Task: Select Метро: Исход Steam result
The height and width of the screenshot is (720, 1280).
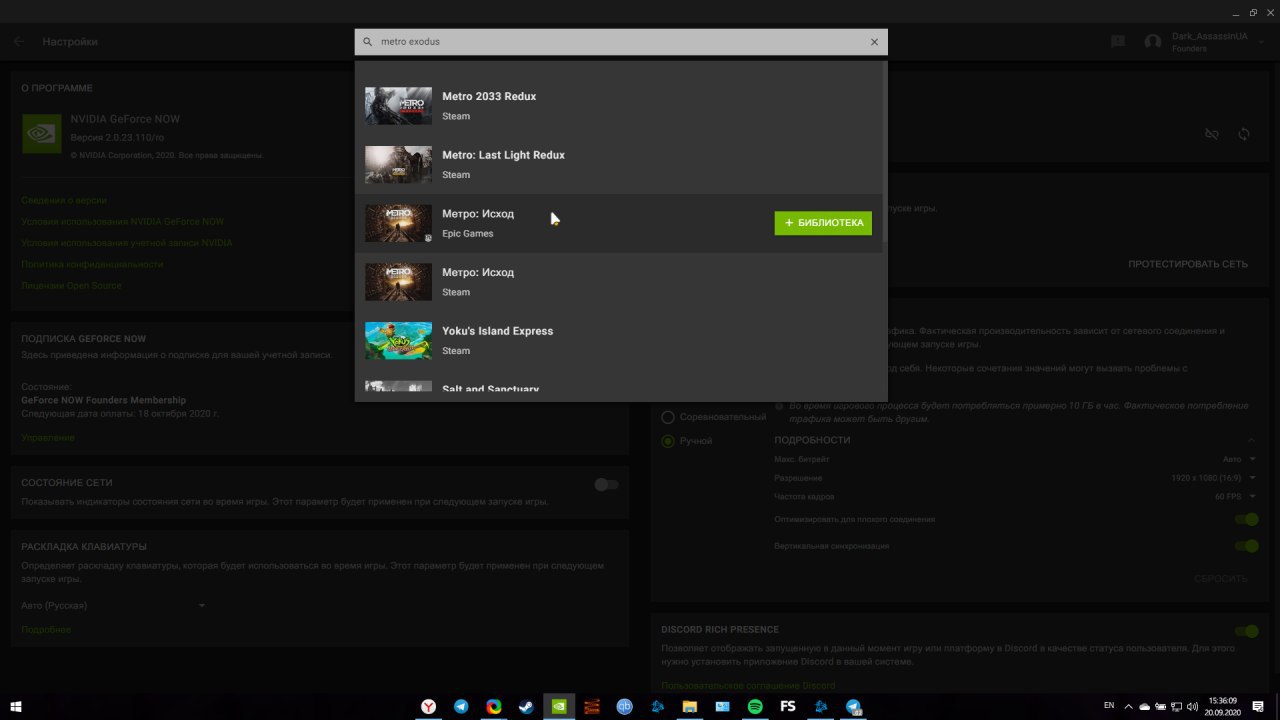Action: click(621, 282)
